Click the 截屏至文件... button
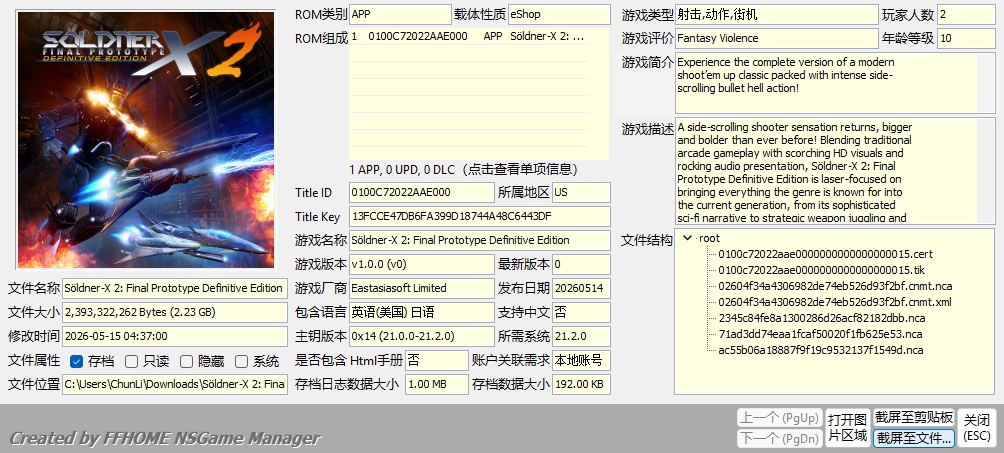 [x=914, y=438]
